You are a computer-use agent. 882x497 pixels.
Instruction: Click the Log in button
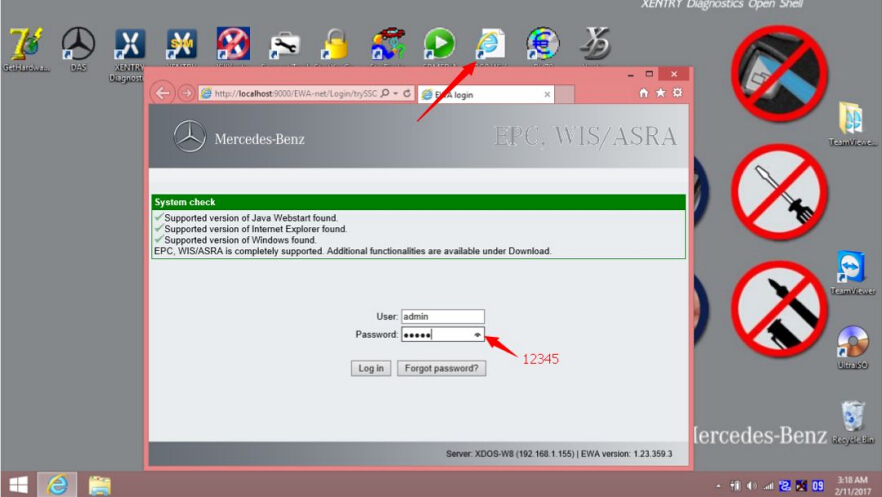click(371, 368)
